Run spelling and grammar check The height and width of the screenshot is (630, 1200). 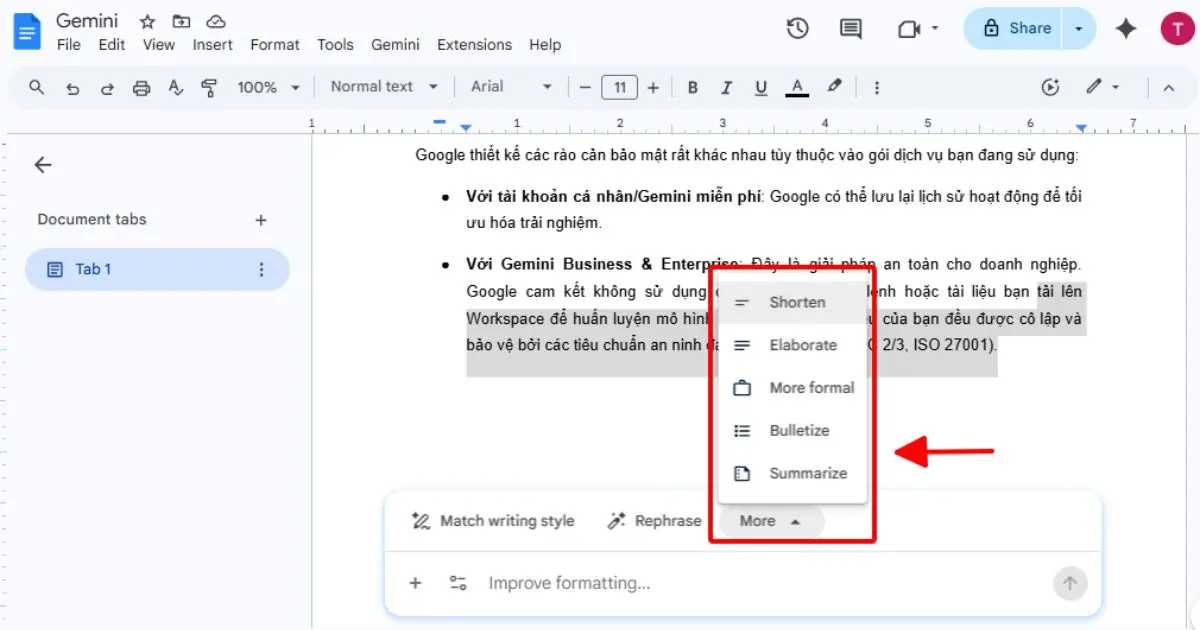tap(176, 88)
